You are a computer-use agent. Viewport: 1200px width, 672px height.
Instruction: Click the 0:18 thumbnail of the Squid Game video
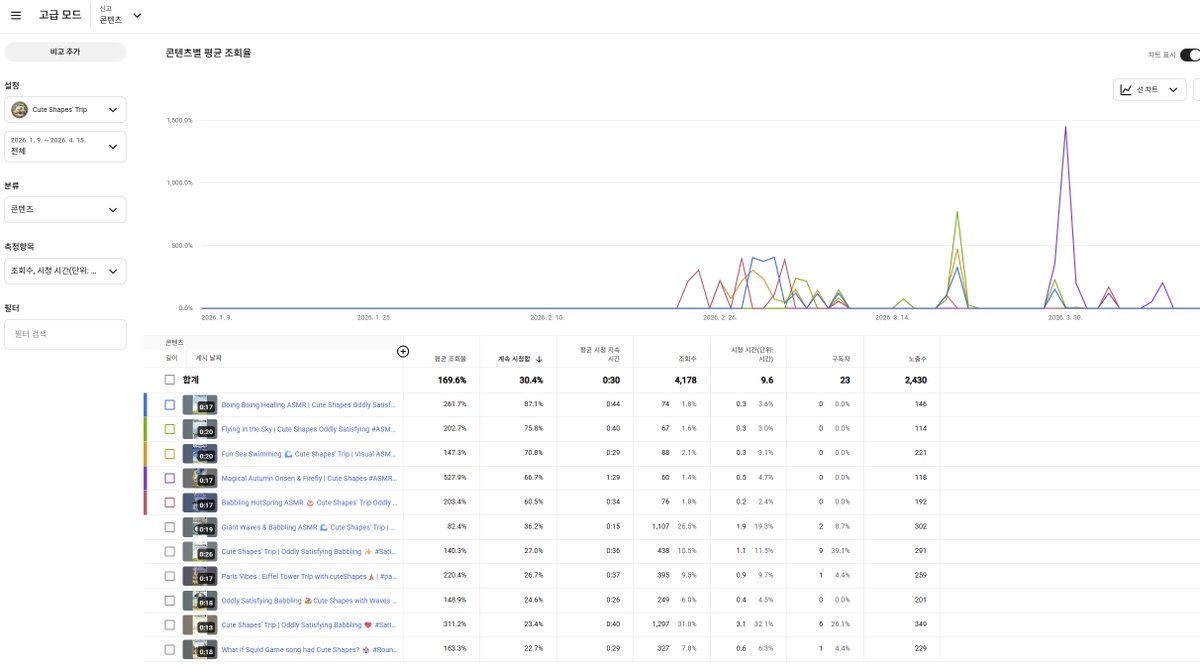coord(199,649)
